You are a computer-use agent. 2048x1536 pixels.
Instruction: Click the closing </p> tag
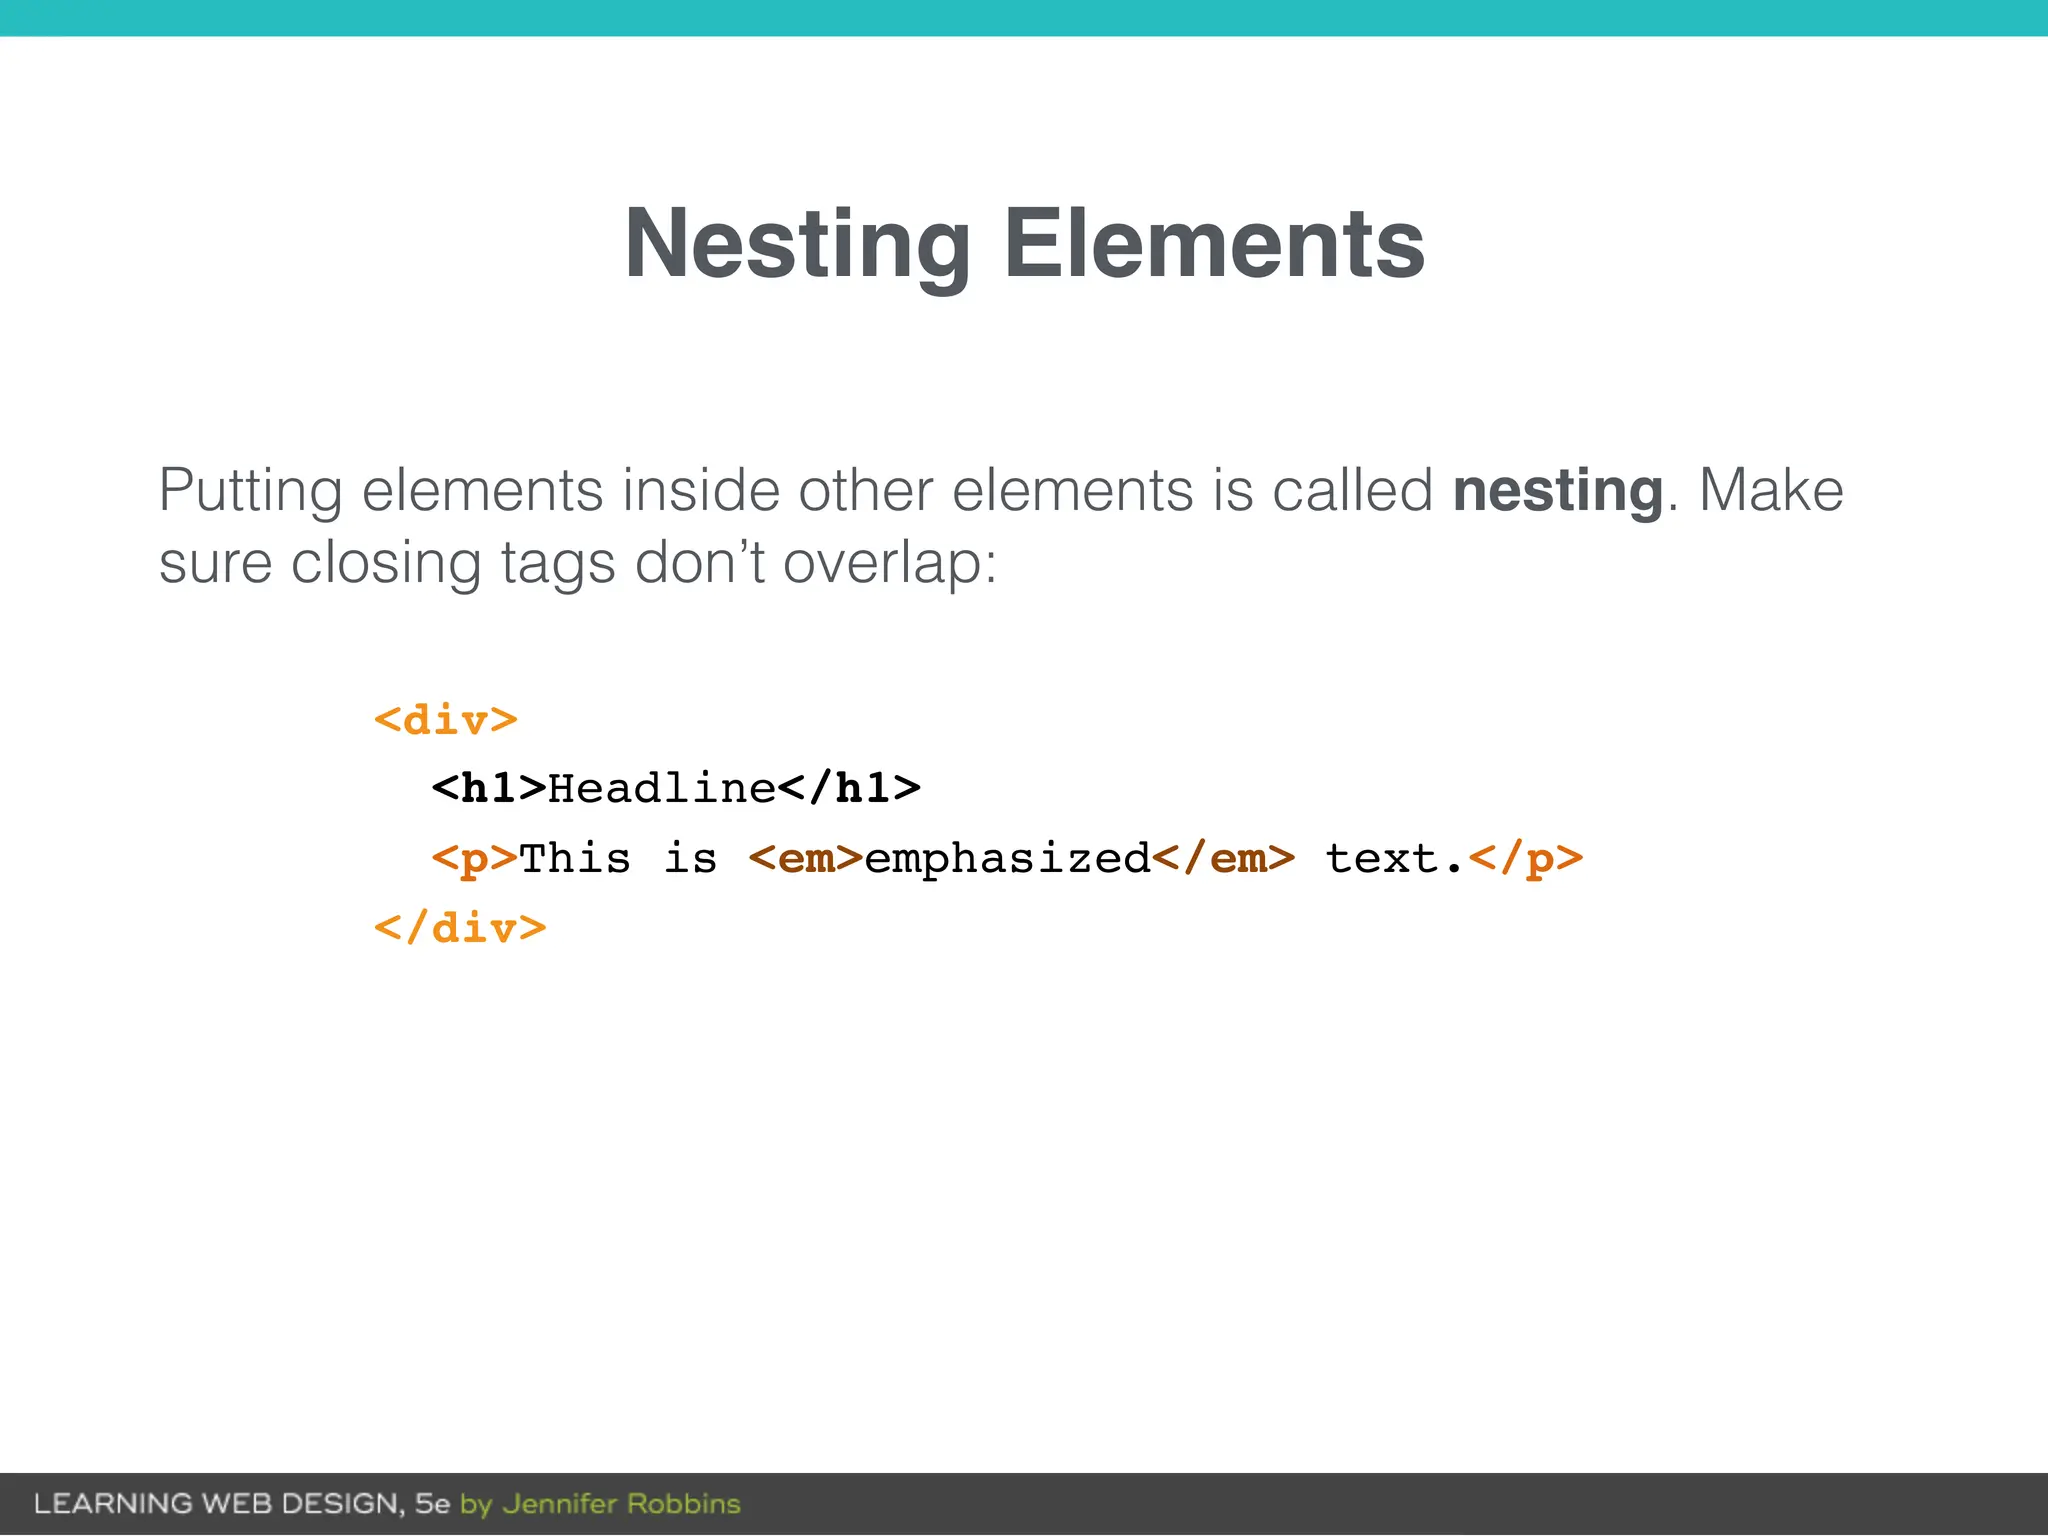(x=1526, y=859)
